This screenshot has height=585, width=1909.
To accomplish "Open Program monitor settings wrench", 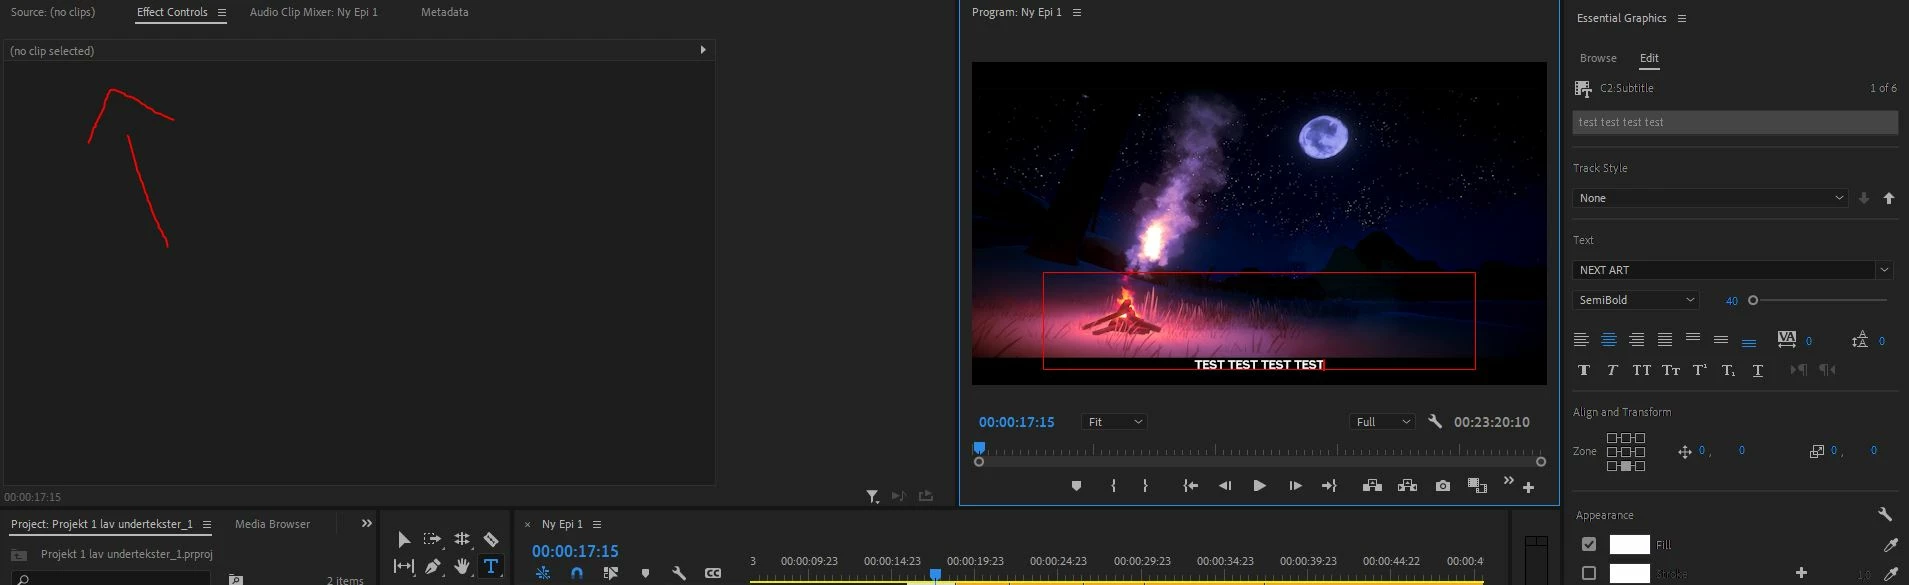I will [x=1435, y=422].
